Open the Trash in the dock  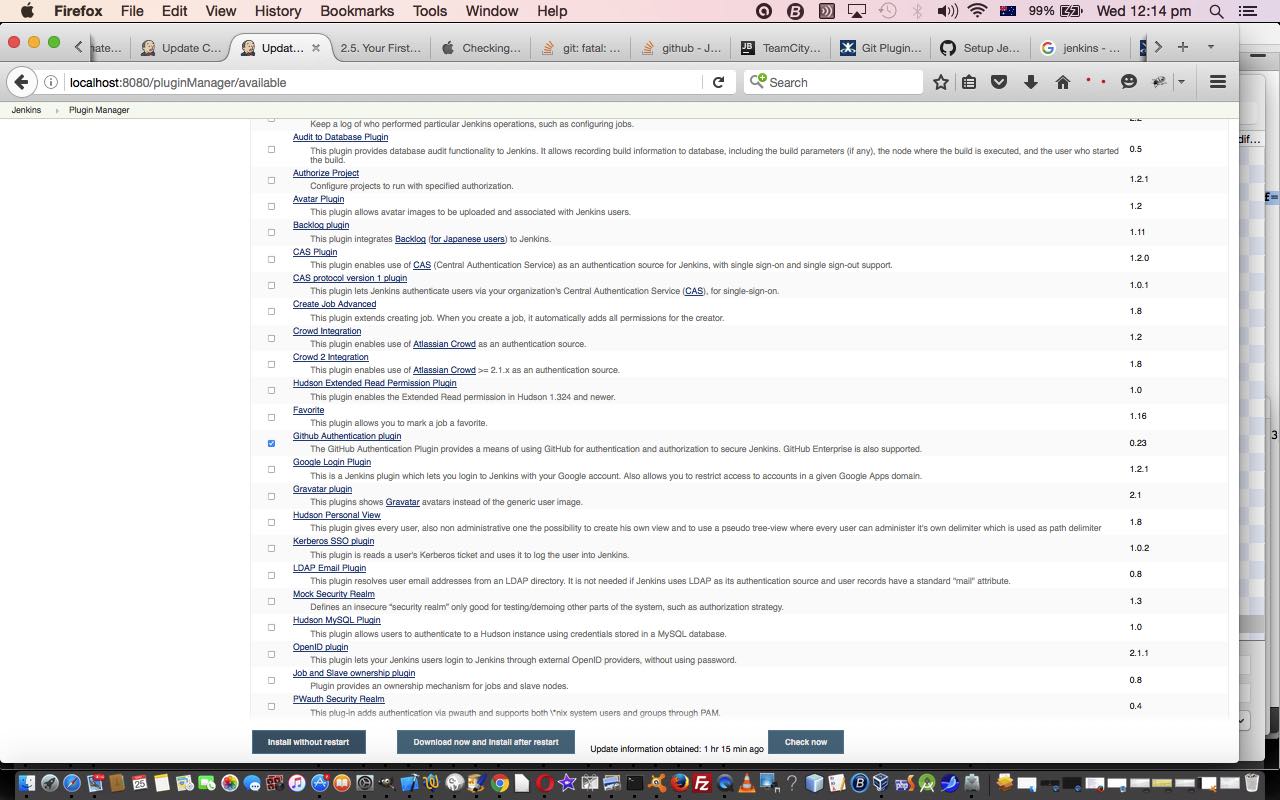tap(1252, 783)
